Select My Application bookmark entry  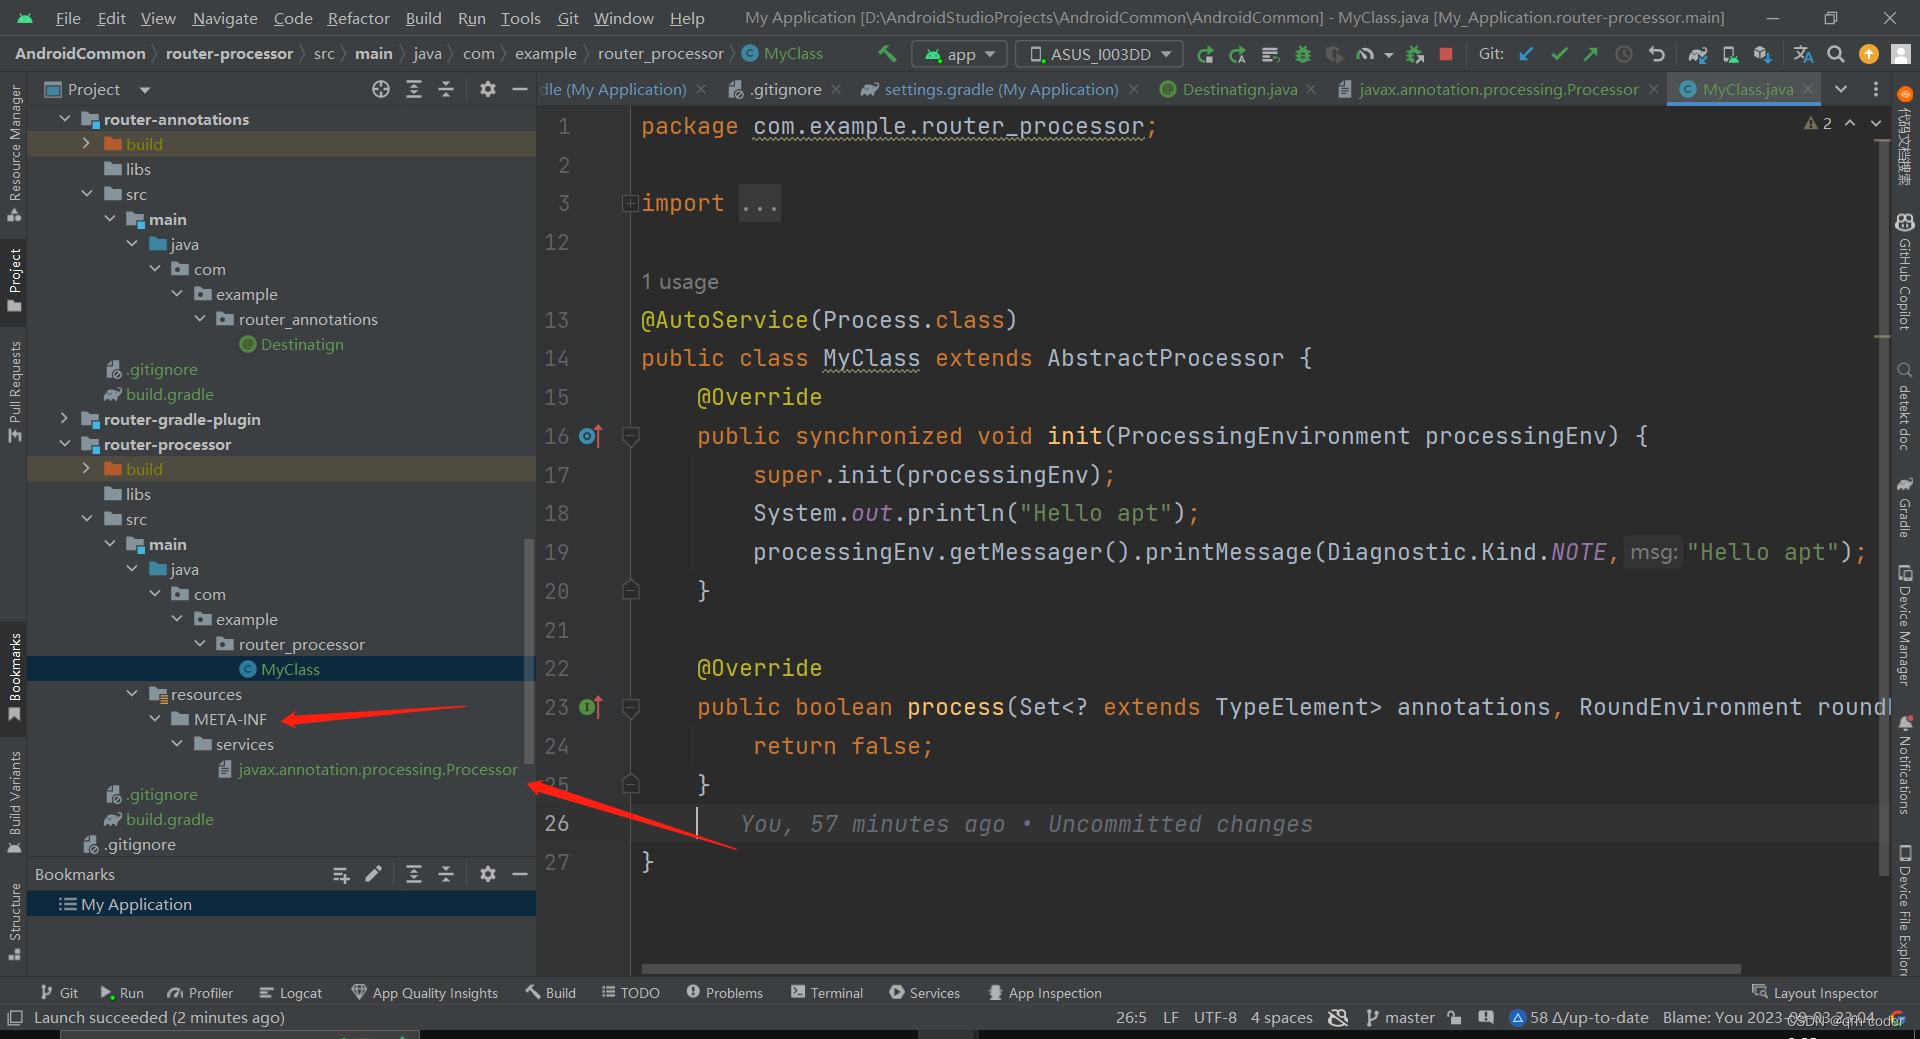tap(136, 904)
